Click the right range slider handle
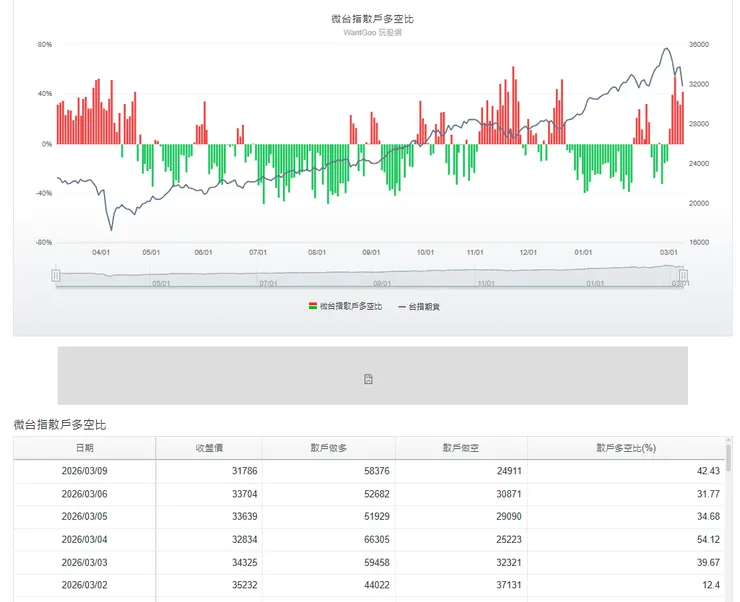The height and width of the screenshot is (602, 740). [683, 276]
